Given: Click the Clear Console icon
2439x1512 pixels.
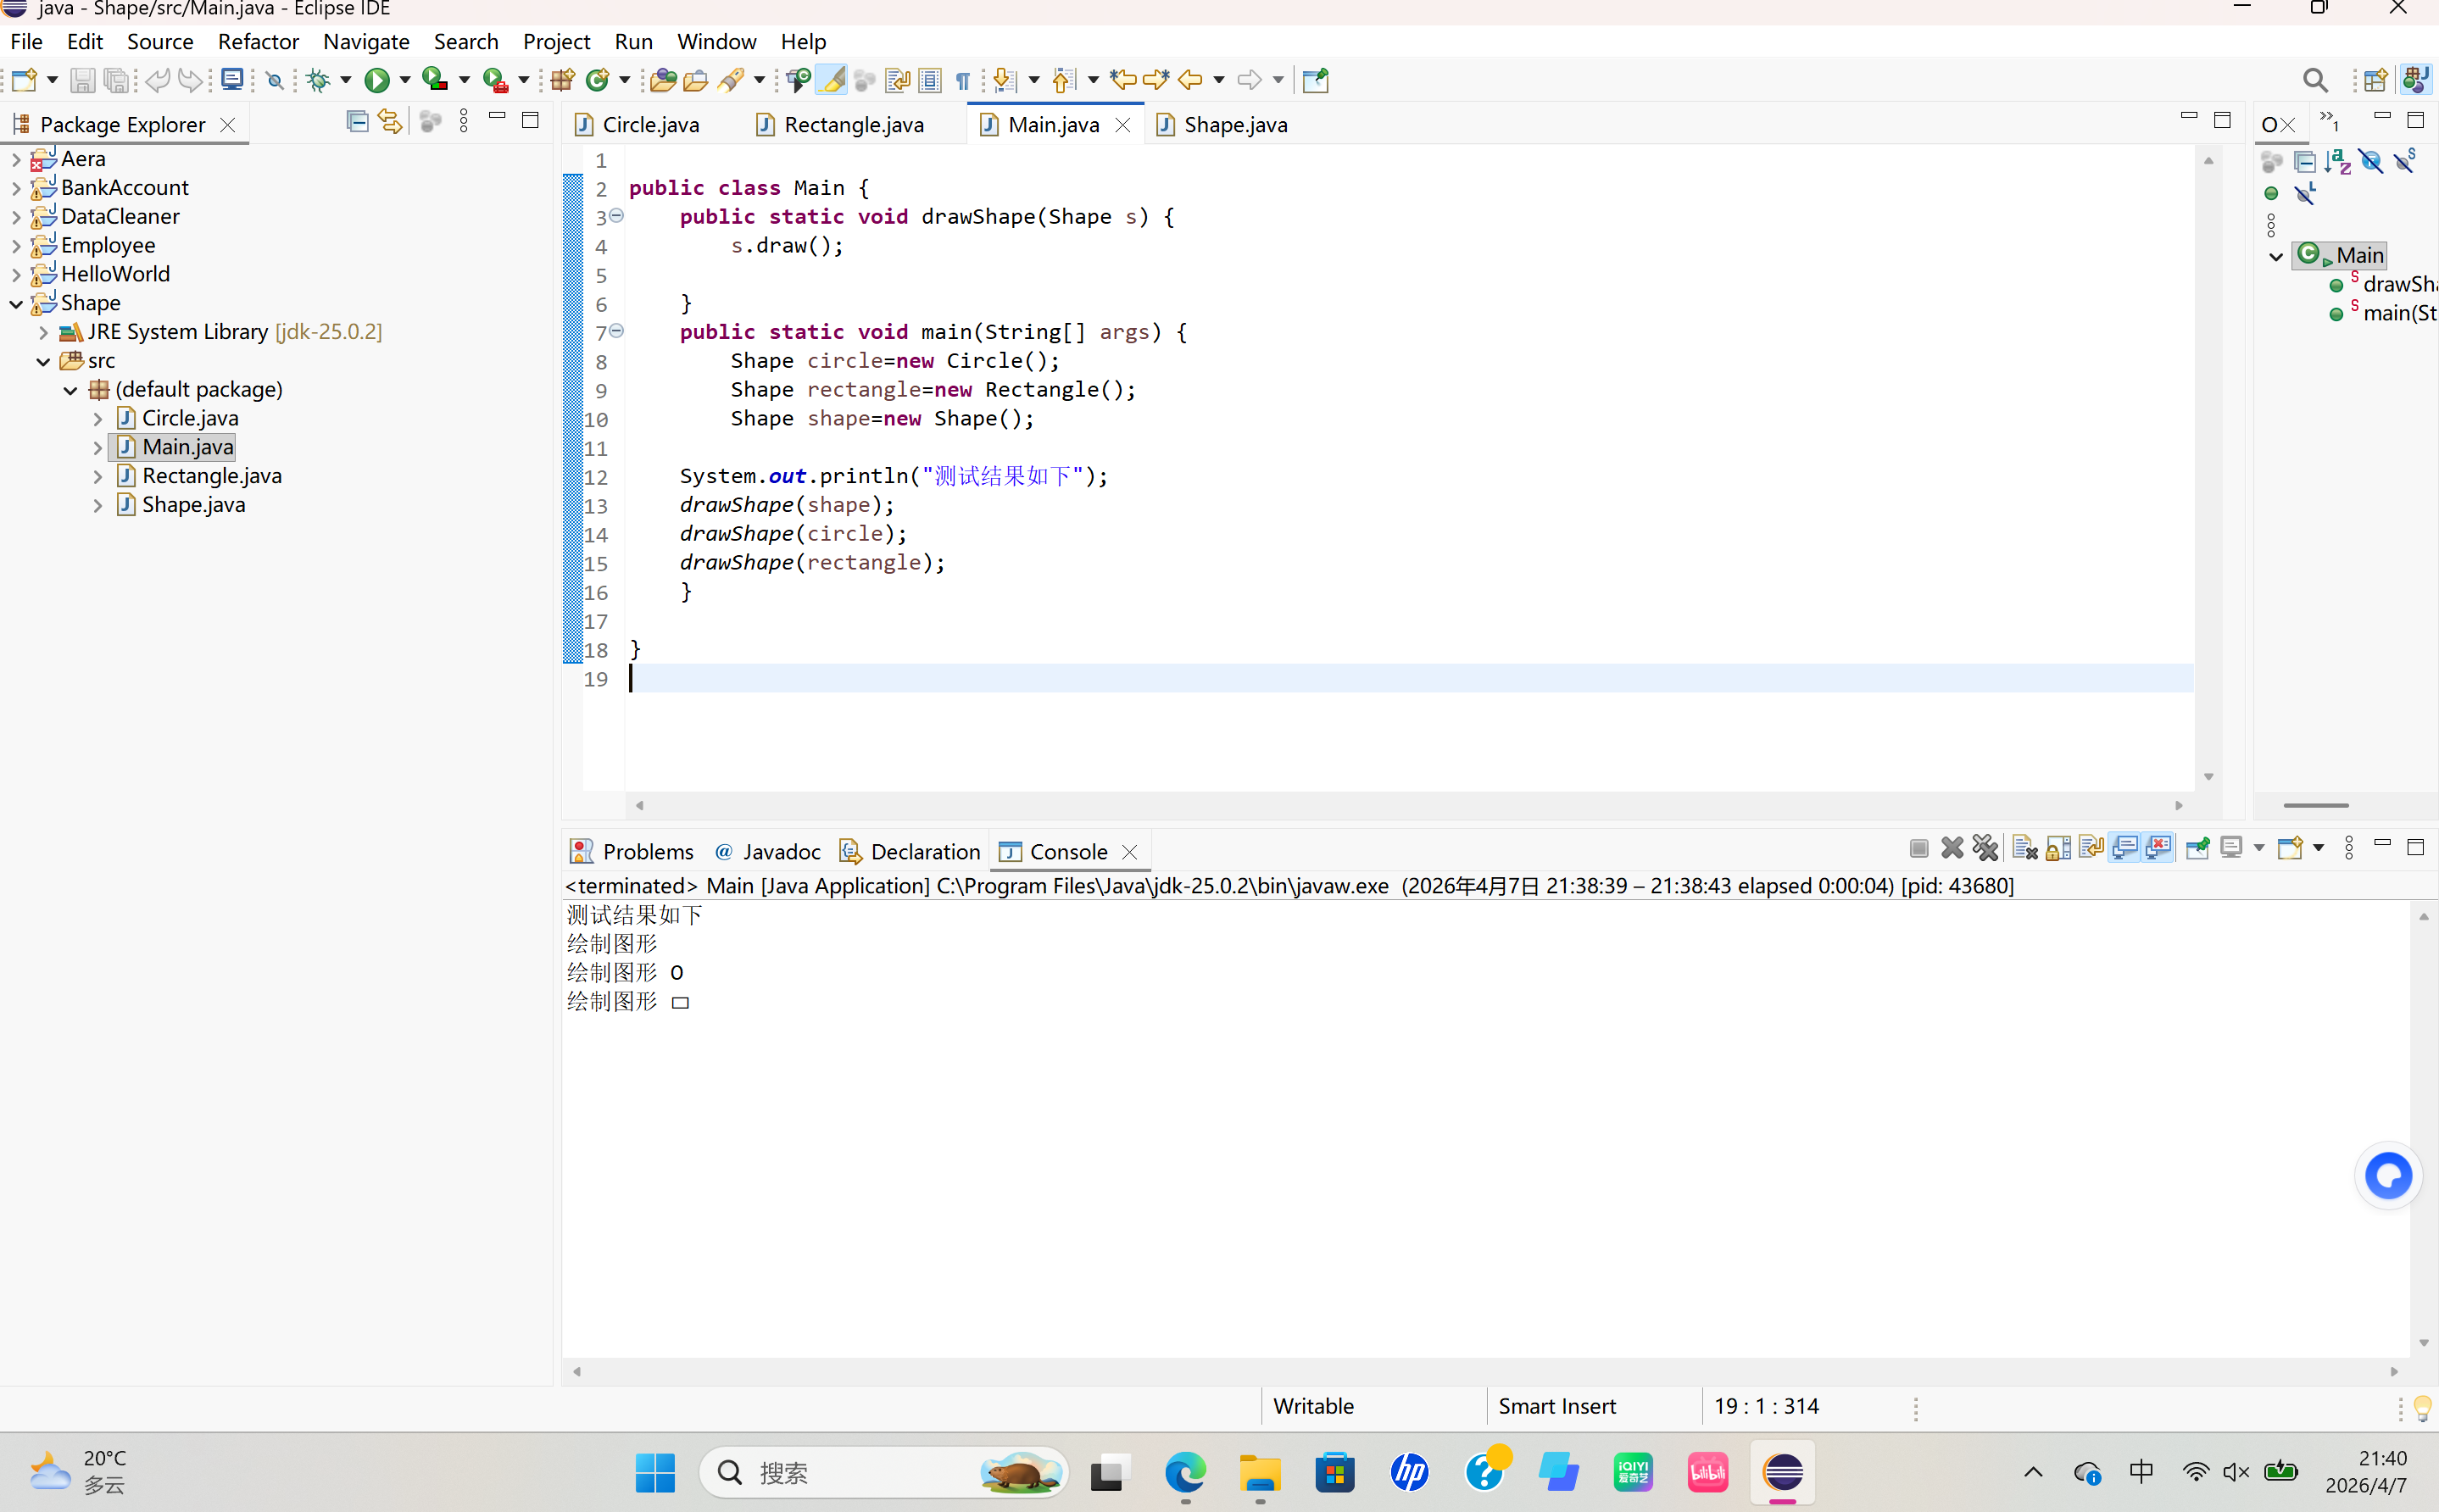Looking at the screenshot, I should pyautogui.click(x=2025, y=849).
